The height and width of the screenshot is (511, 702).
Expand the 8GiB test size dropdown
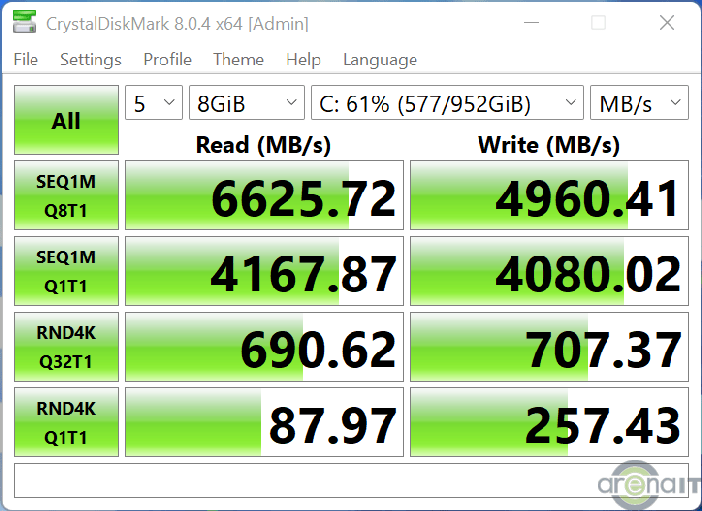247,103
